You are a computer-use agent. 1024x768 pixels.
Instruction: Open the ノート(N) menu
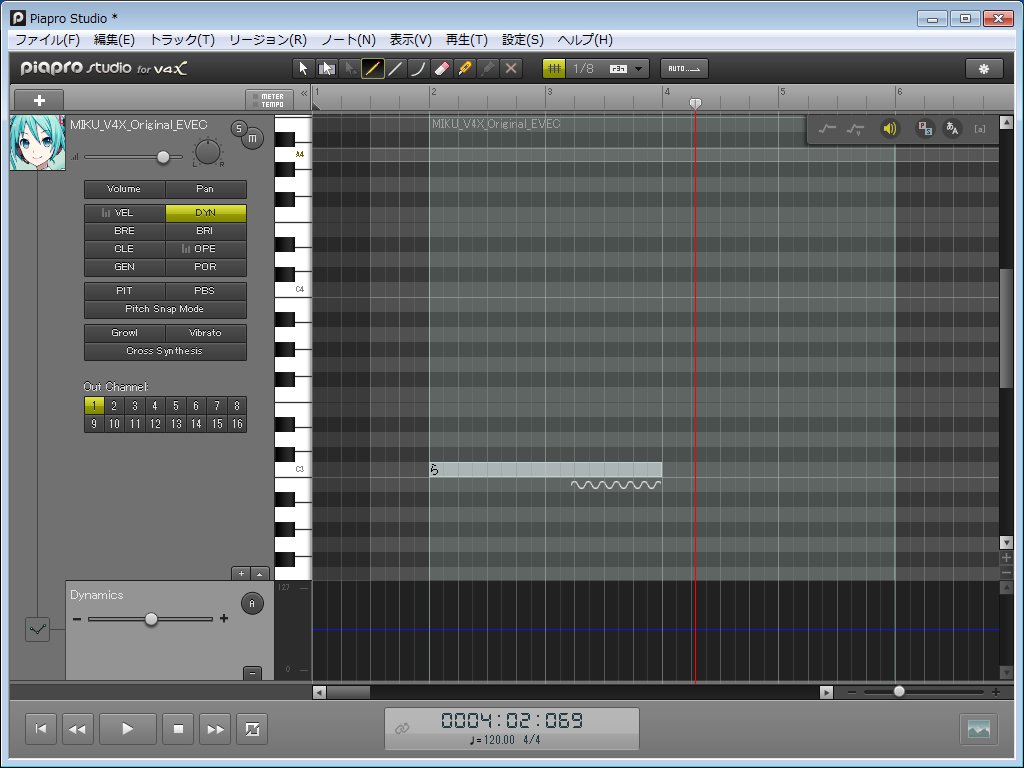pyautogui.click(x=349, y=40)
